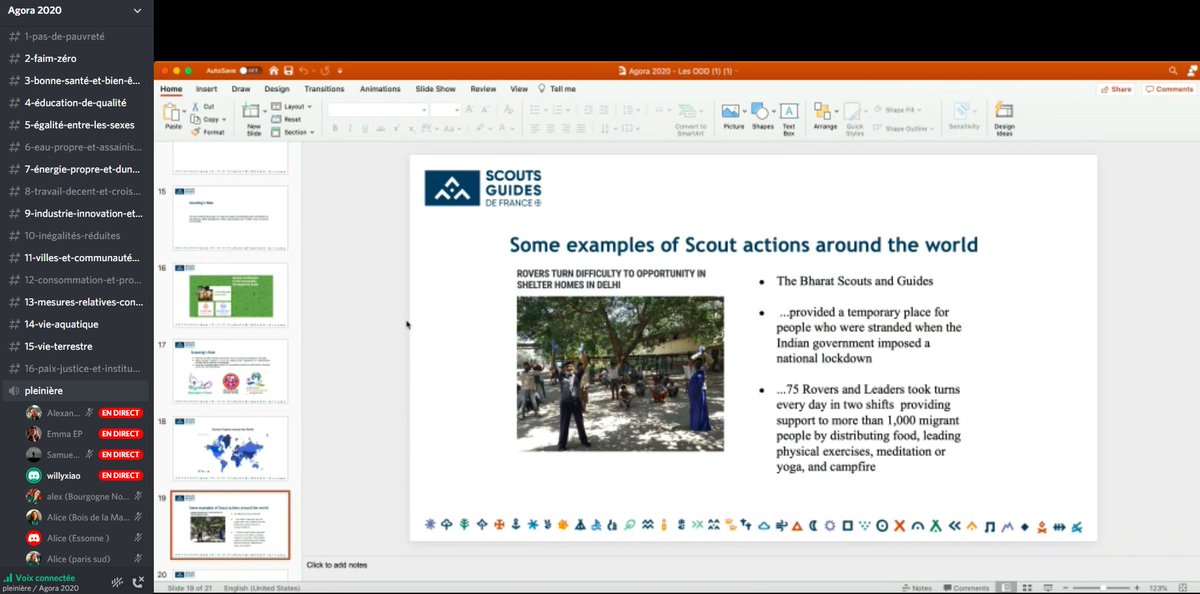Click the Italic formatting button
1200x594 pixels.
350,128
